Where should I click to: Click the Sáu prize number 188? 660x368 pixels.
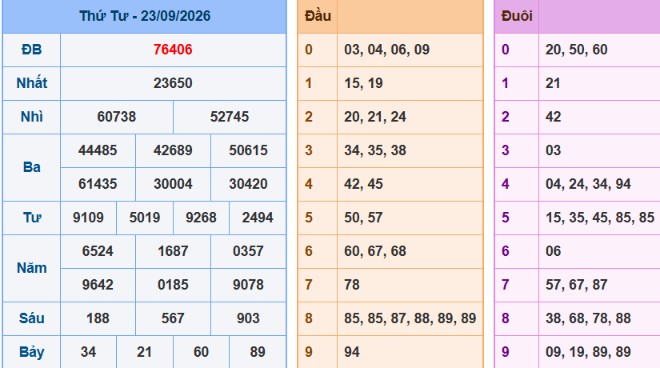(x=98, y=318)
